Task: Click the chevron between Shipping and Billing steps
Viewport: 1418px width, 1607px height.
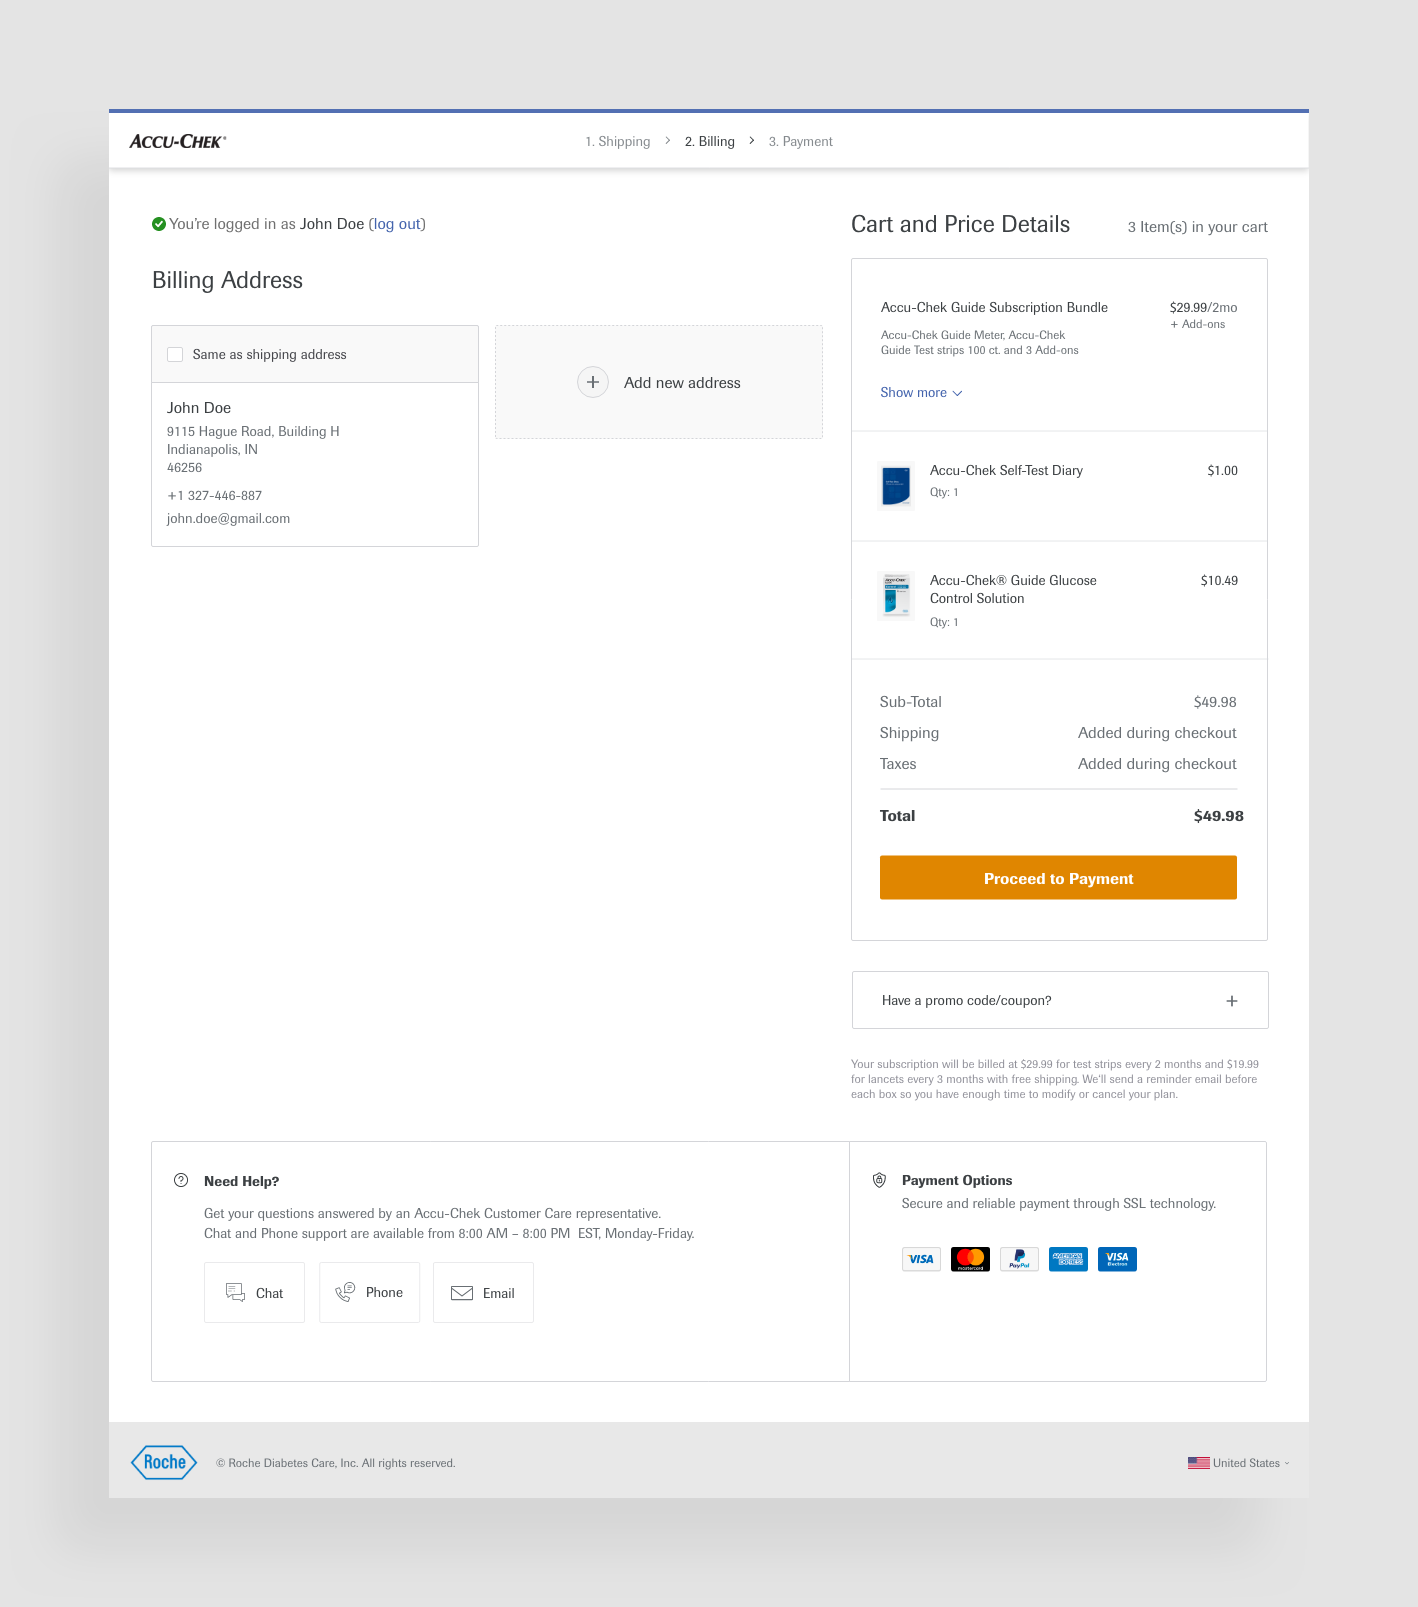Action: [x=667, y=141]
